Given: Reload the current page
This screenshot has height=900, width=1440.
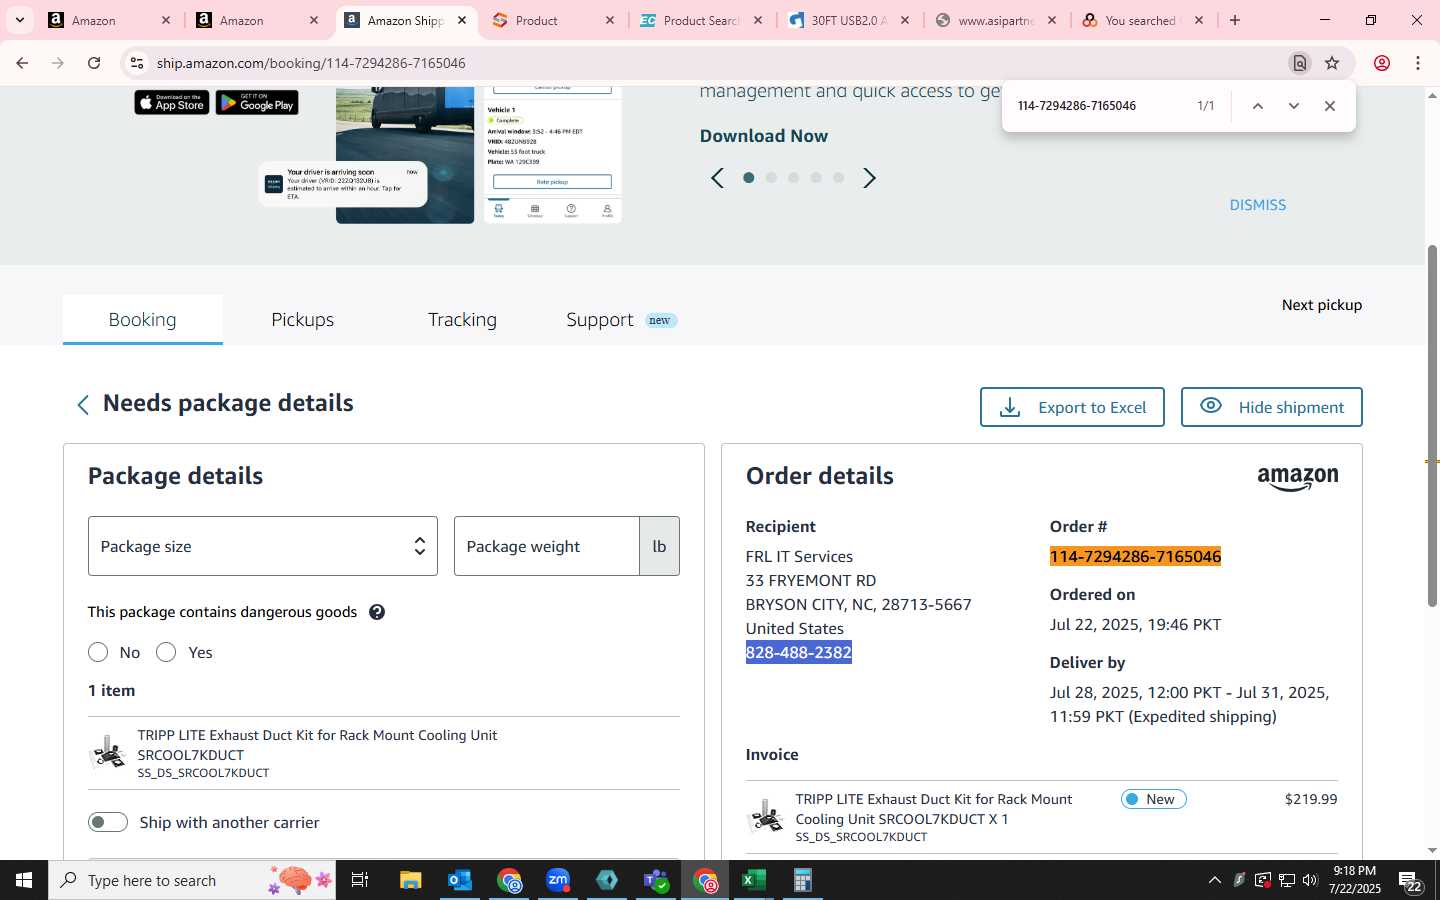Looking at the screenshot, I should pos(94,63).
